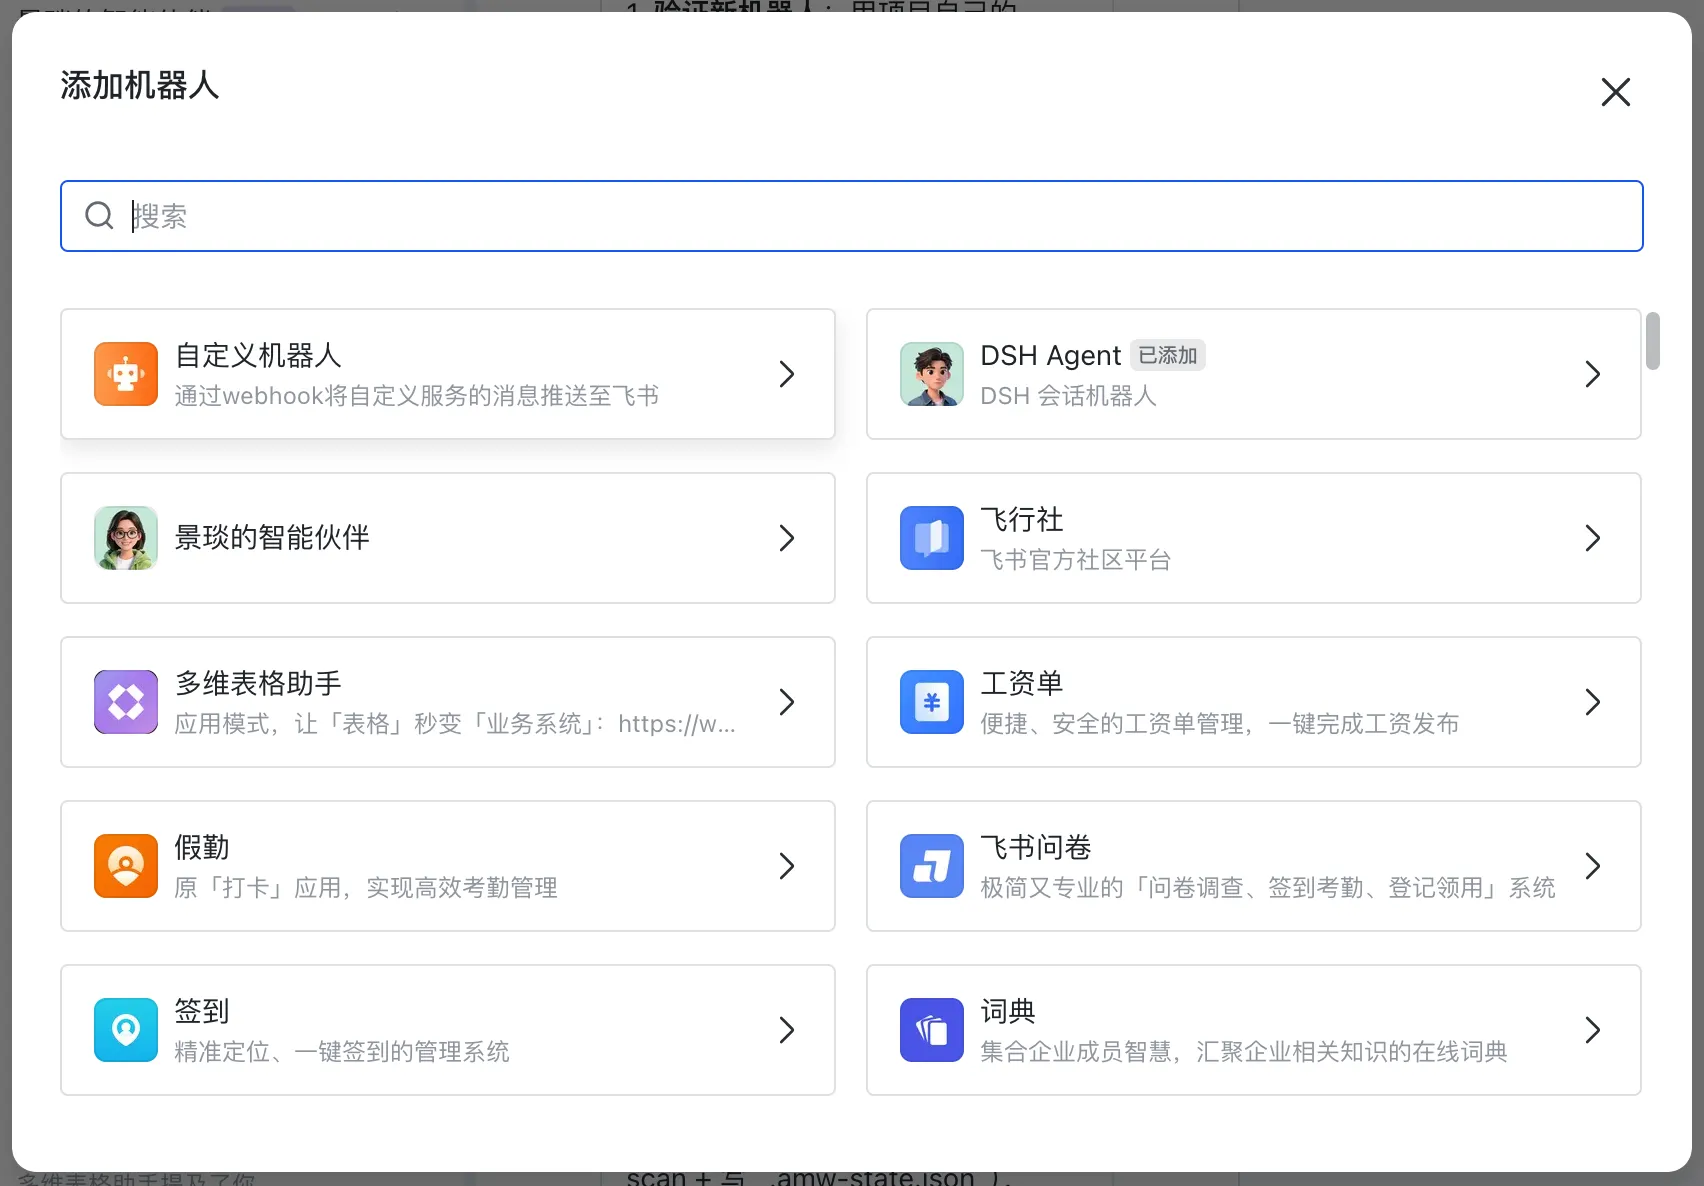Expand the 词典 row chevron
The height and width of the screenshot is (1186, 1704).
point(1593,1030)
